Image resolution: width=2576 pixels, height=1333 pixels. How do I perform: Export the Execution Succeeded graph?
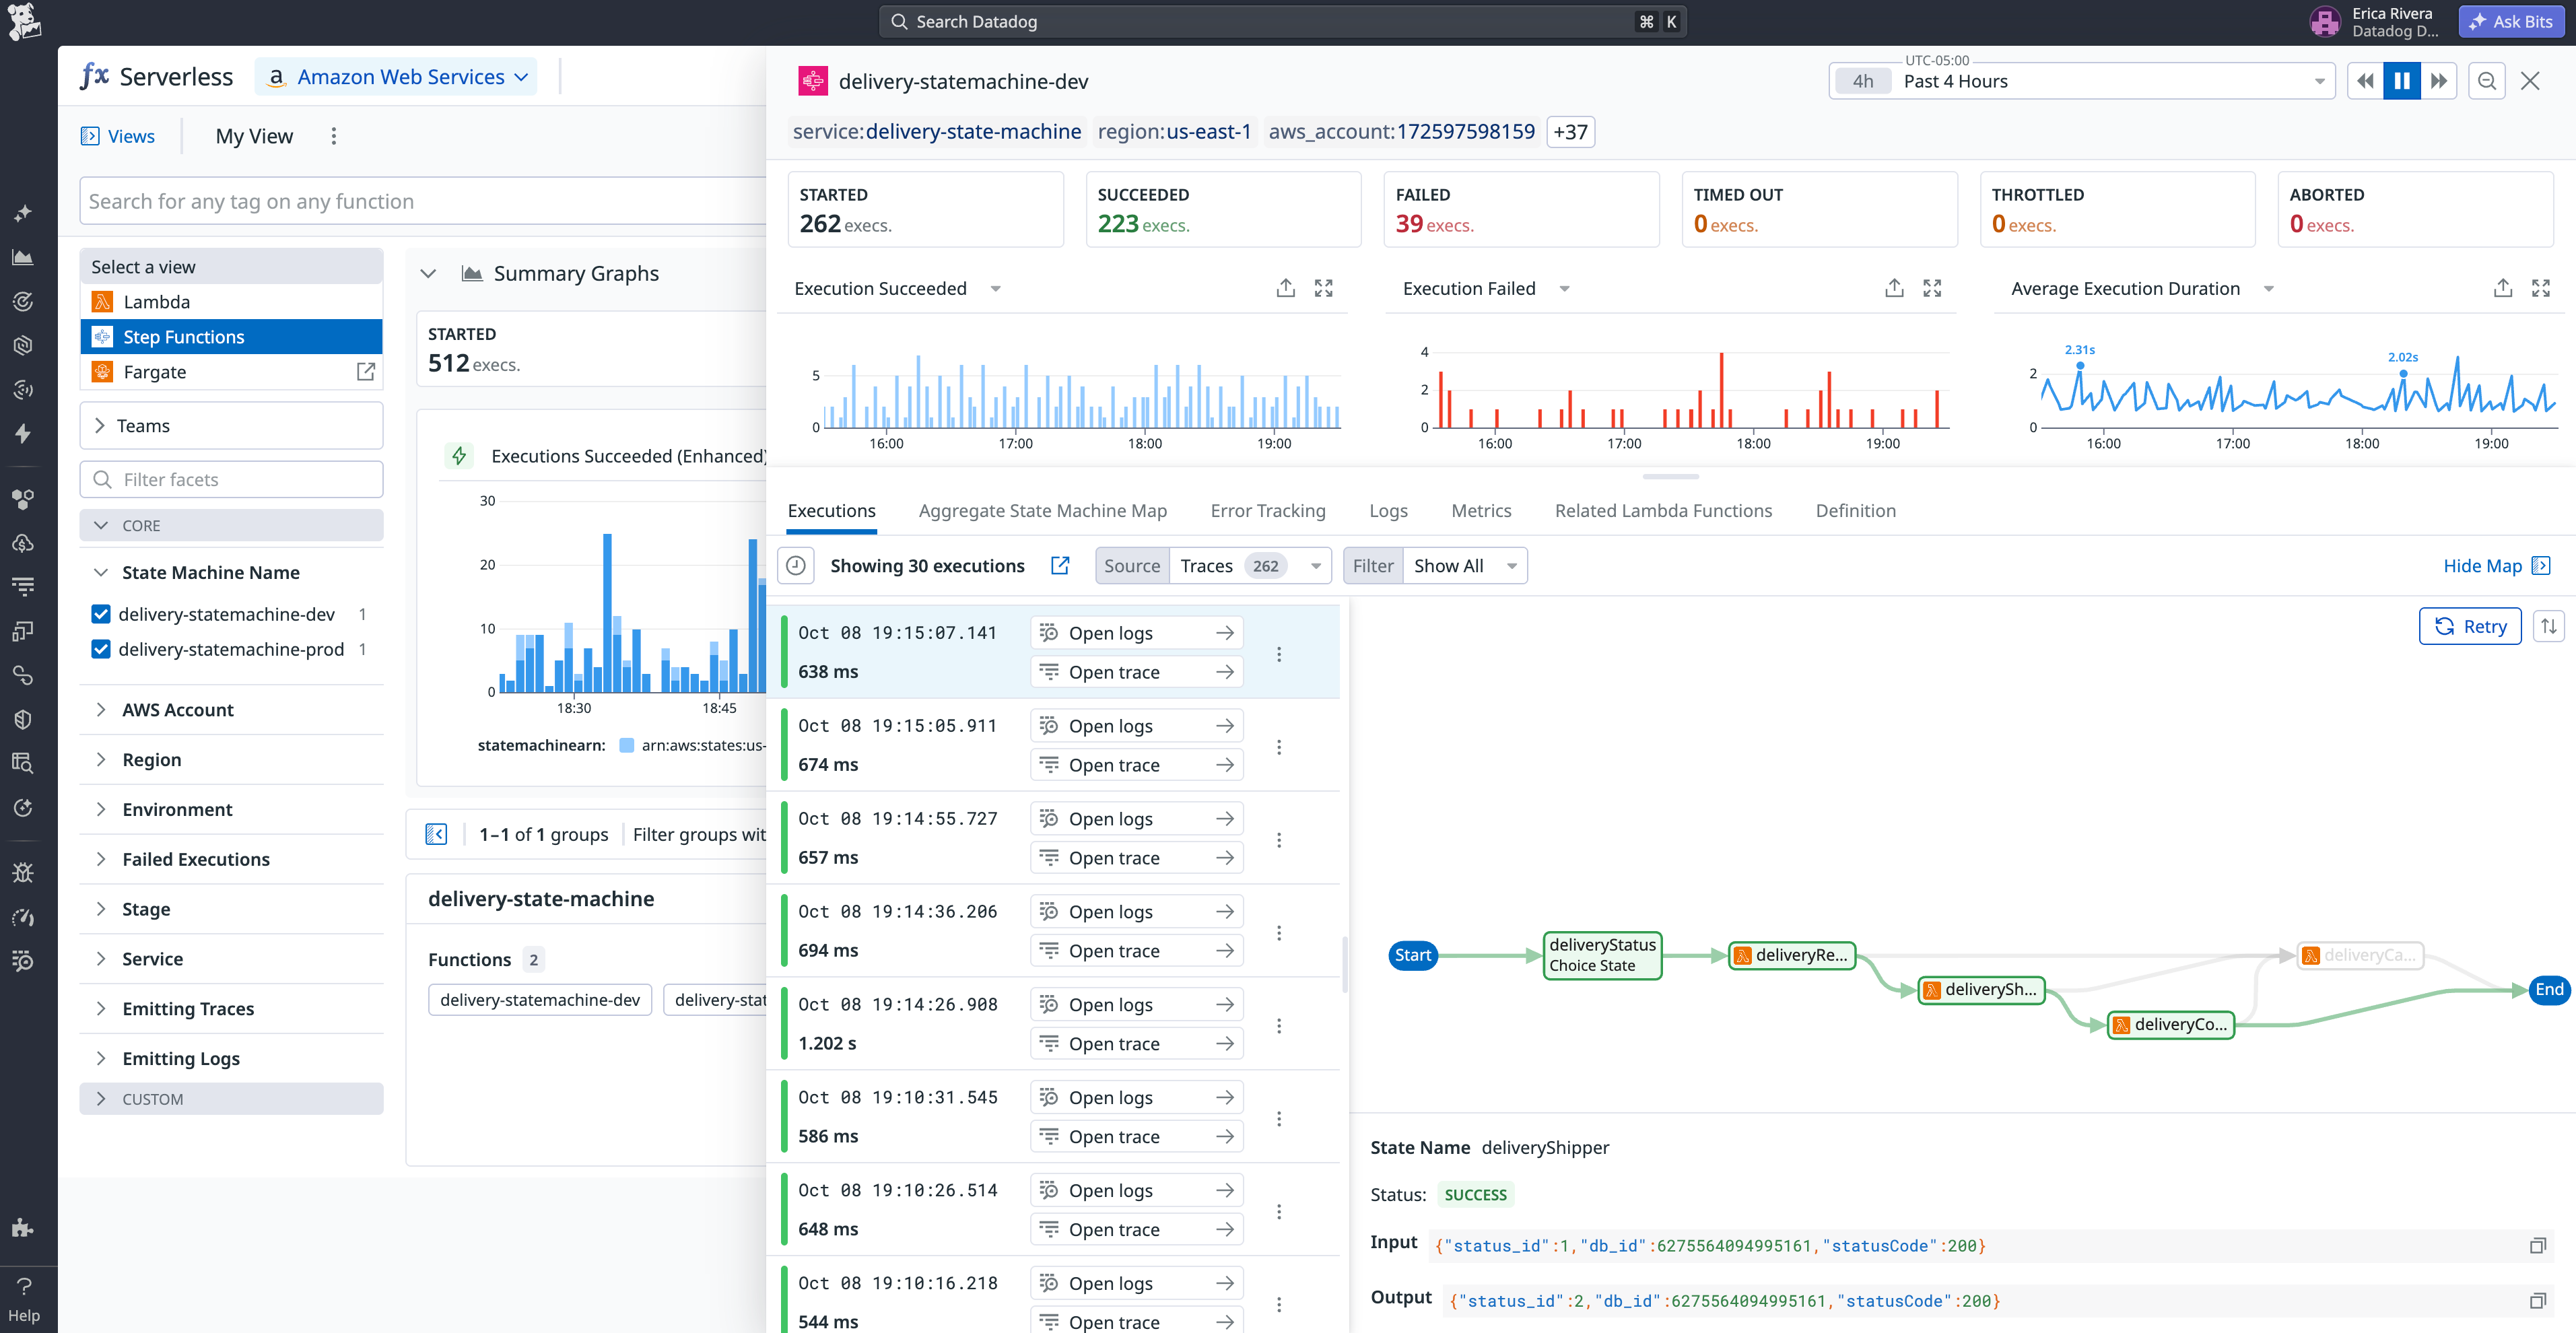point(1286,288)
